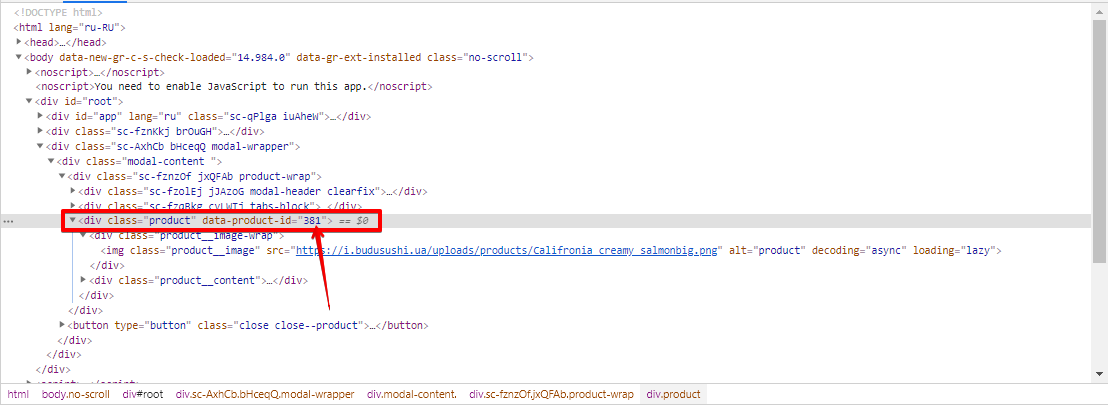This screenshot has width=1108, height=405.
Task: Expand the head element node
Action: click(x=19, y=43)
